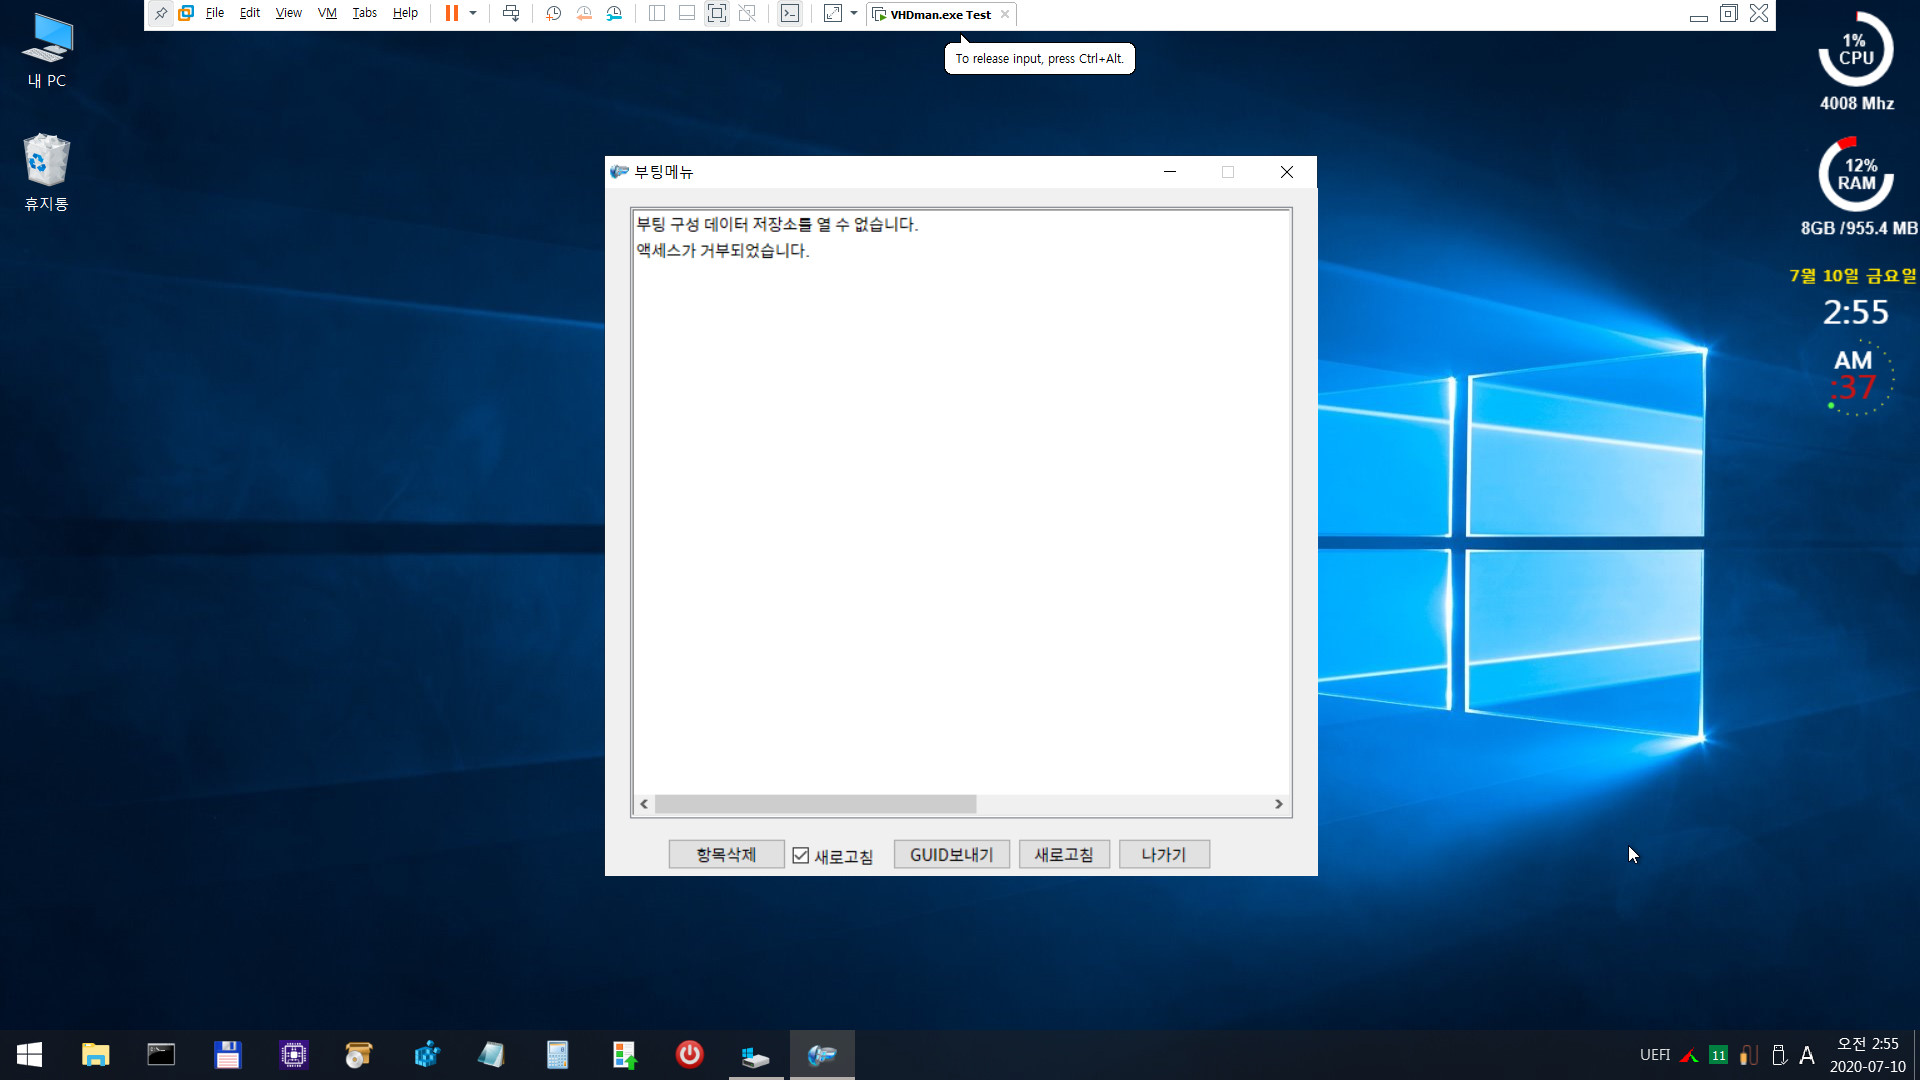
Task: Toggle the 새로고침 checkbox
Action: coord(800,856)
